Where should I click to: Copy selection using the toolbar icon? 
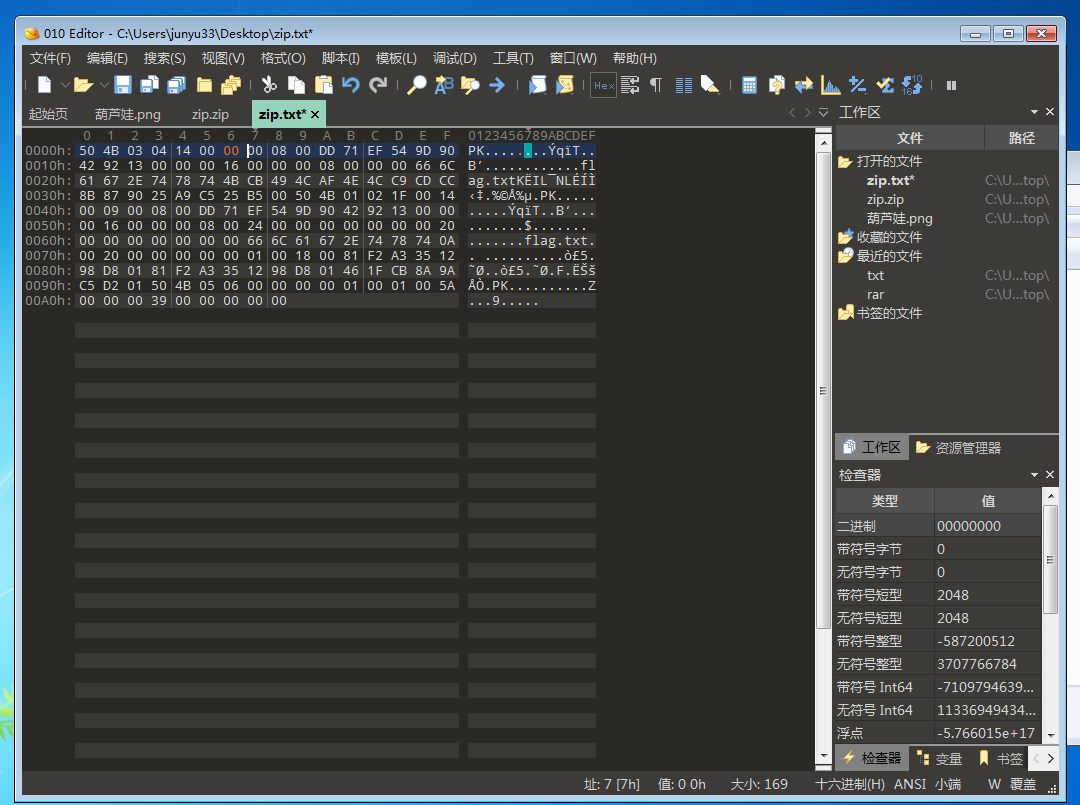click(296, 85)
